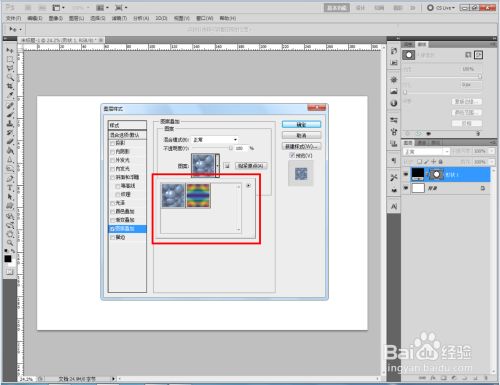Select the Lasso tool

pos(10,69)
